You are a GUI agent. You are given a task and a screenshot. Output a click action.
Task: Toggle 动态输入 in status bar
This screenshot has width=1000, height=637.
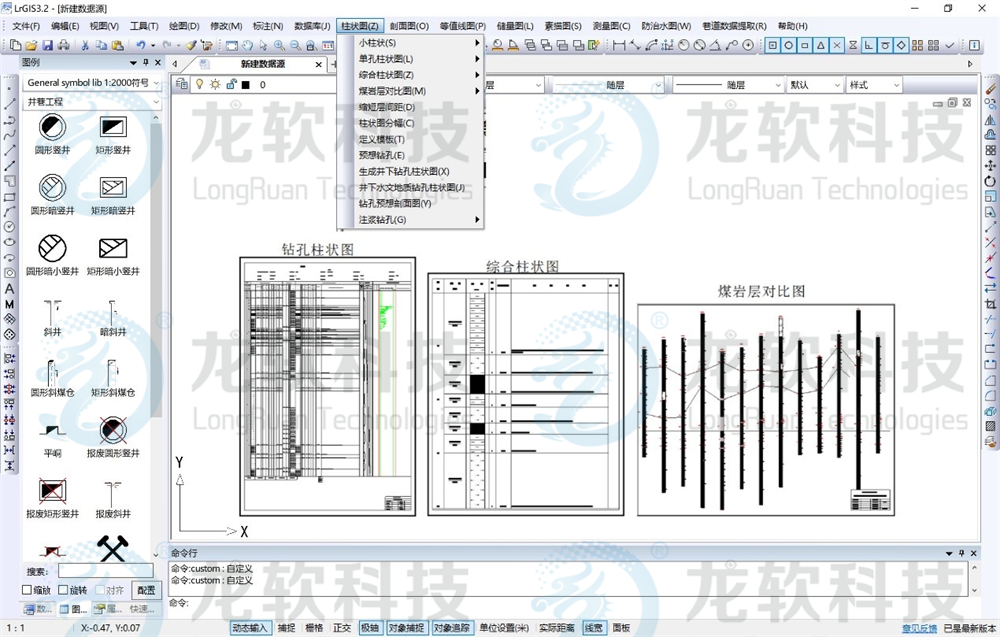click(250, 628)
